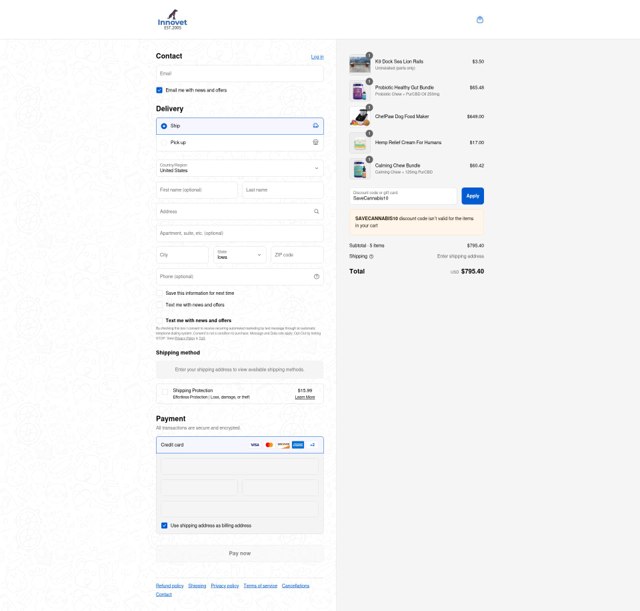640x611 pixels.
Task: Open Learn More for Shipping Protection
Action: (x=305, y=397)
